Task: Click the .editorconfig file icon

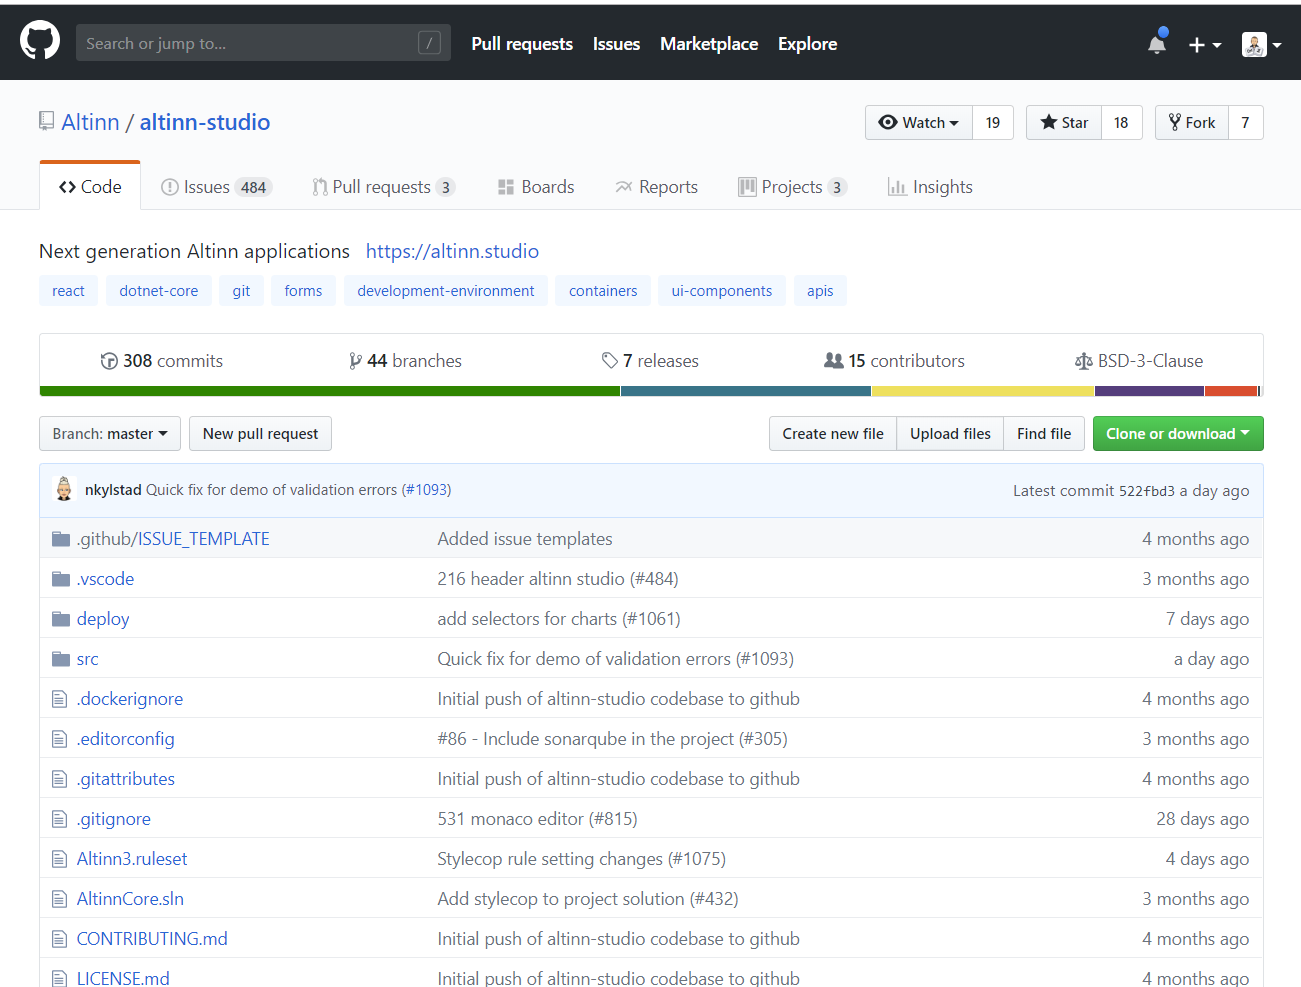Action: (59, 739)
